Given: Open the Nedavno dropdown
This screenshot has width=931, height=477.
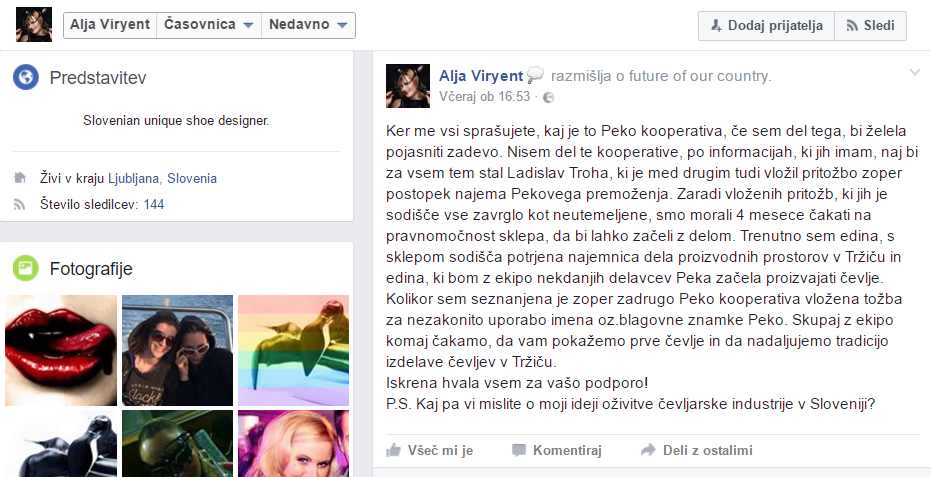Looking at the screenshot, I should point(308,25).
